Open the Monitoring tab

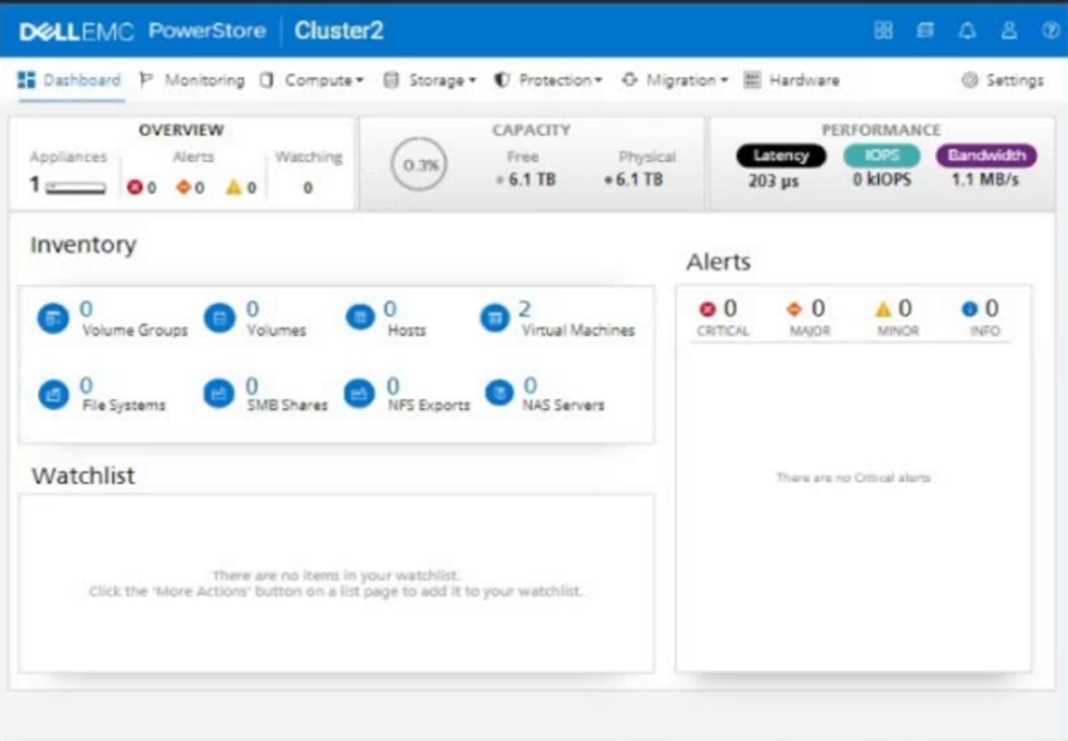pos(192,80)
